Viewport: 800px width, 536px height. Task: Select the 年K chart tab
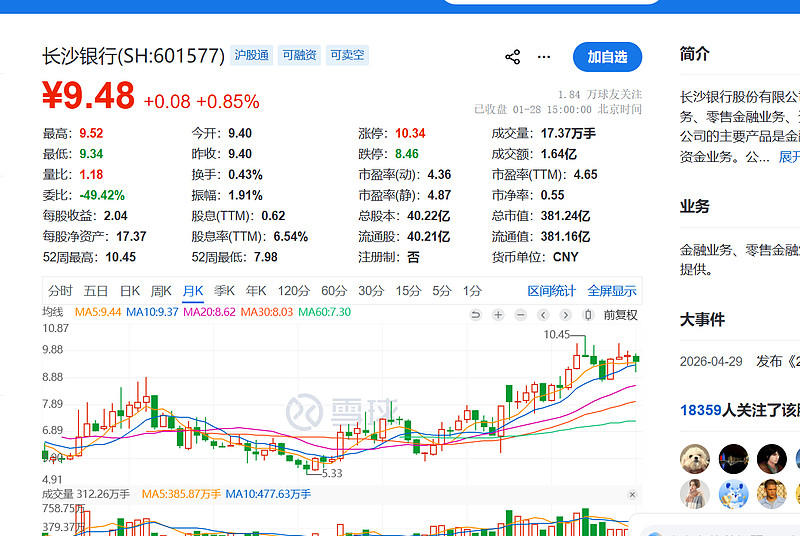coord(256,291)
